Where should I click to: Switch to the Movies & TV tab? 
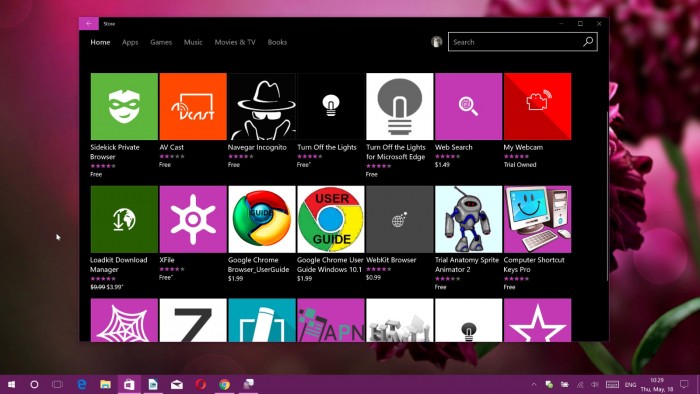point(235,42)
